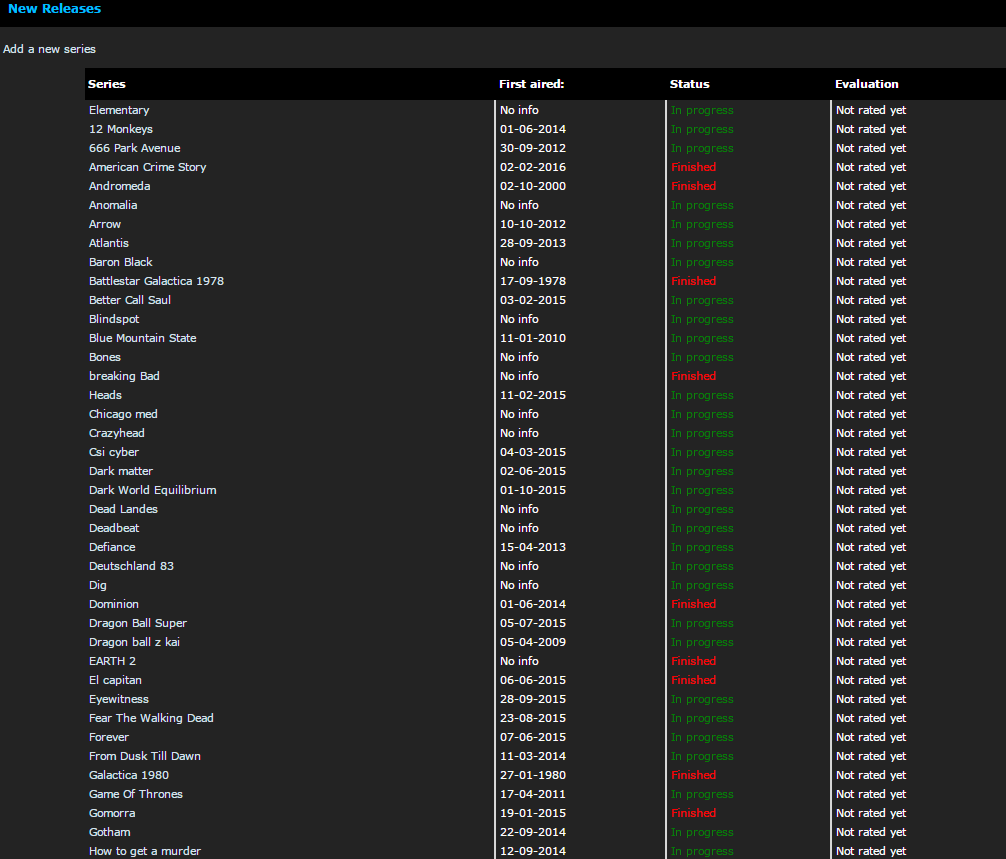The height and width of the screenshot is (859, 1006).
Task: Open the Dominion series
Action: [114, 604]
